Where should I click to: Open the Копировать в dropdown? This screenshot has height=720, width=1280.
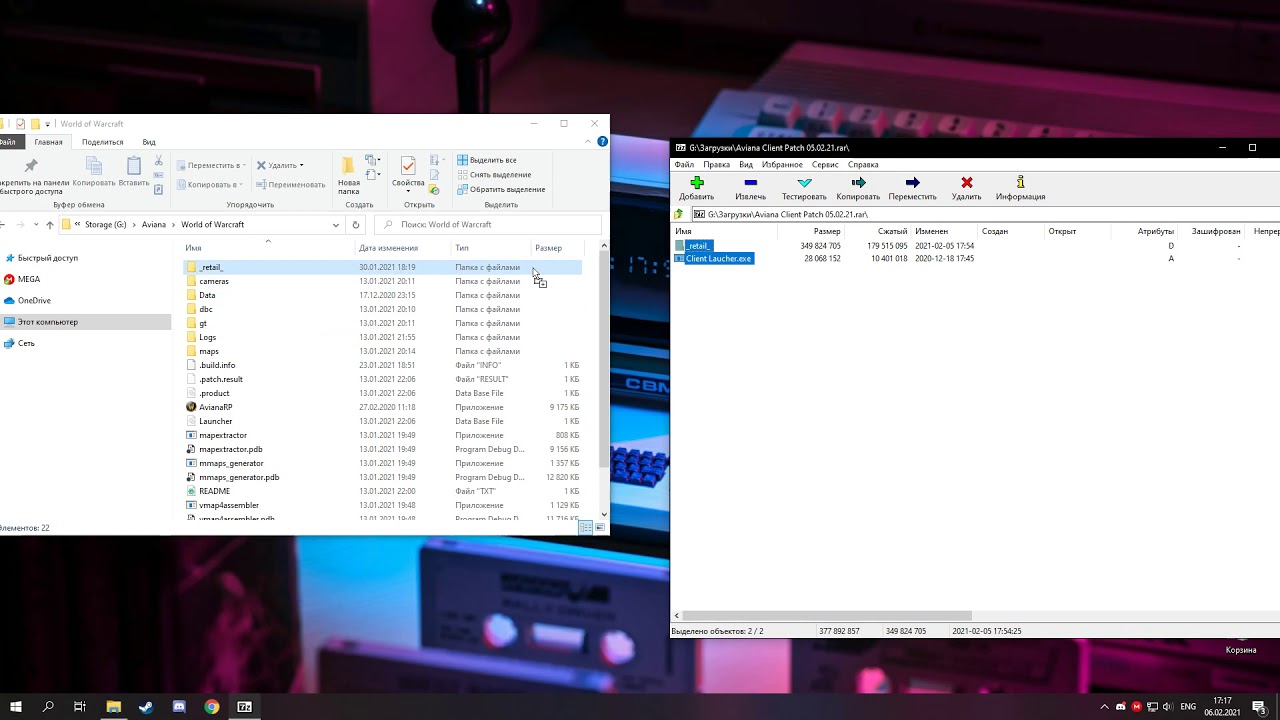click(x=211, y=184)
